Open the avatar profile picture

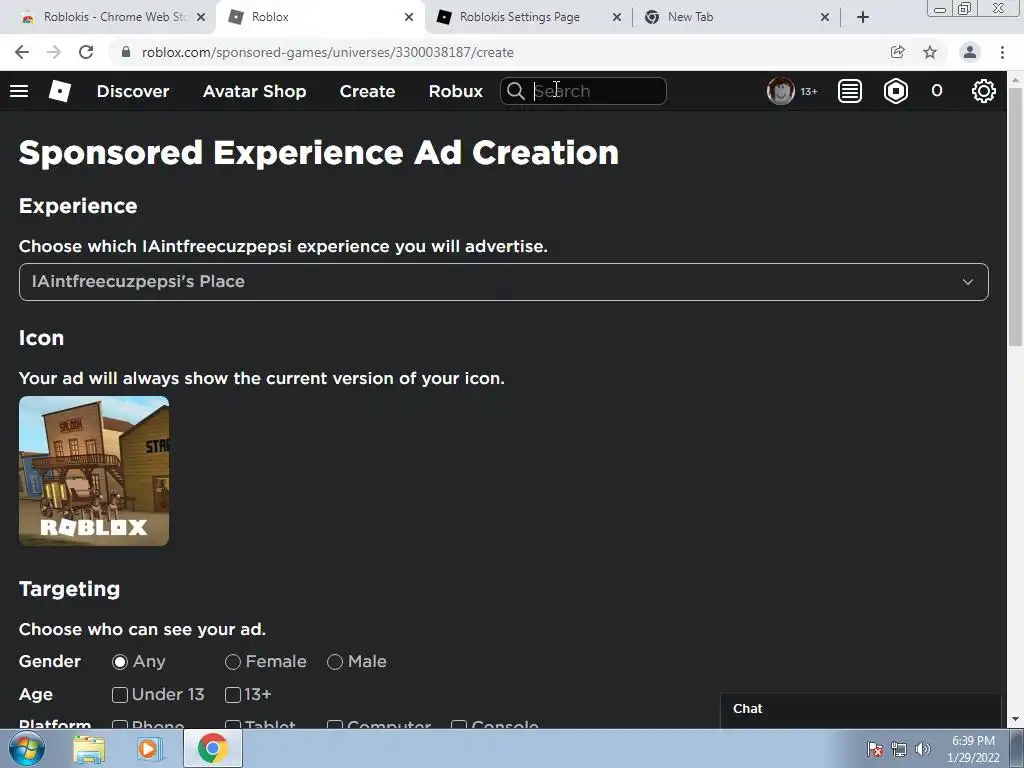(x=780, y=91)
